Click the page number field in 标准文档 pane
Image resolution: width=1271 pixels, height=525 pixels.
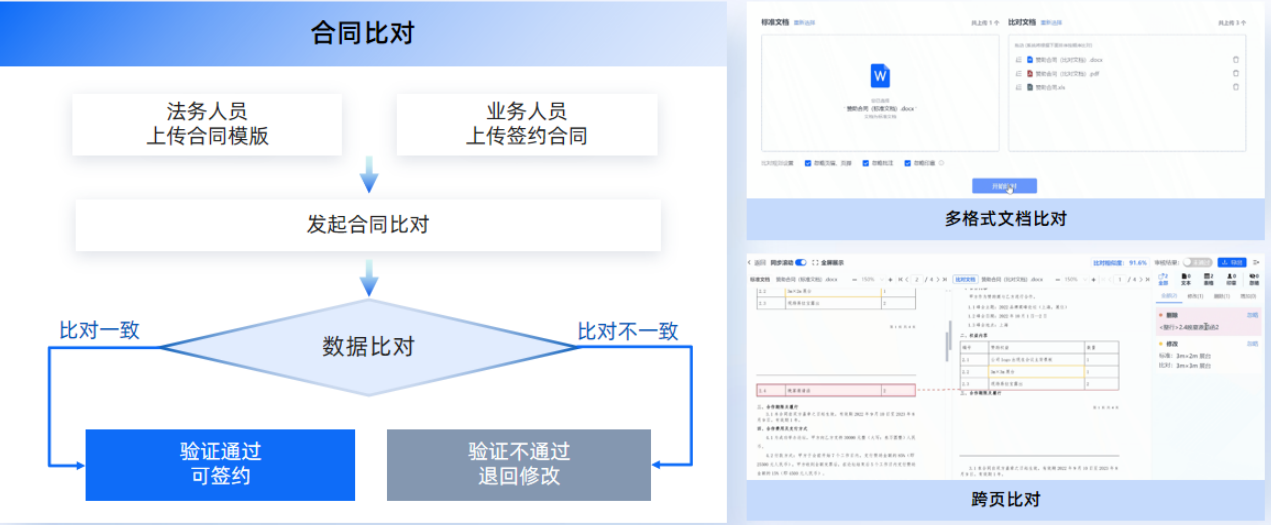[x=917, y=279]
